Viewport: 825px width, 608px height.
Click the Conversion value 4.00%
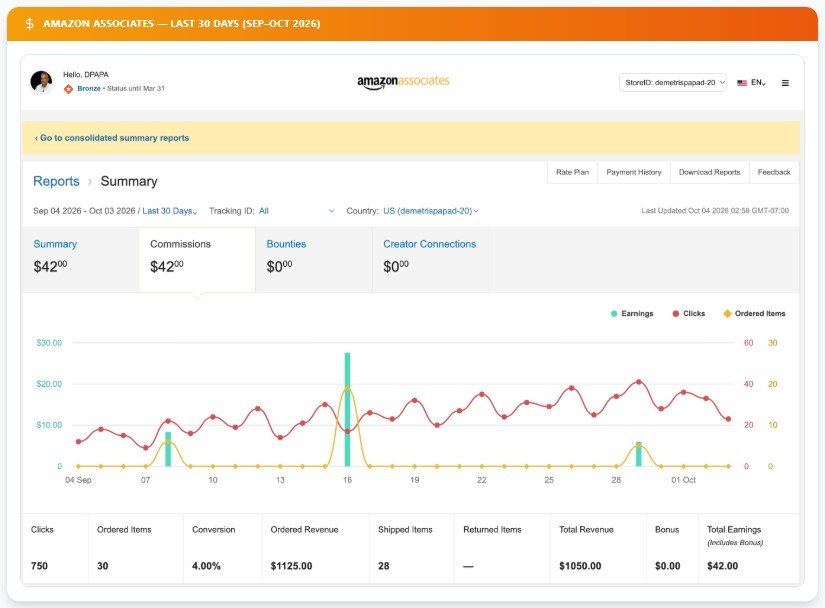[x=206, y=566]
